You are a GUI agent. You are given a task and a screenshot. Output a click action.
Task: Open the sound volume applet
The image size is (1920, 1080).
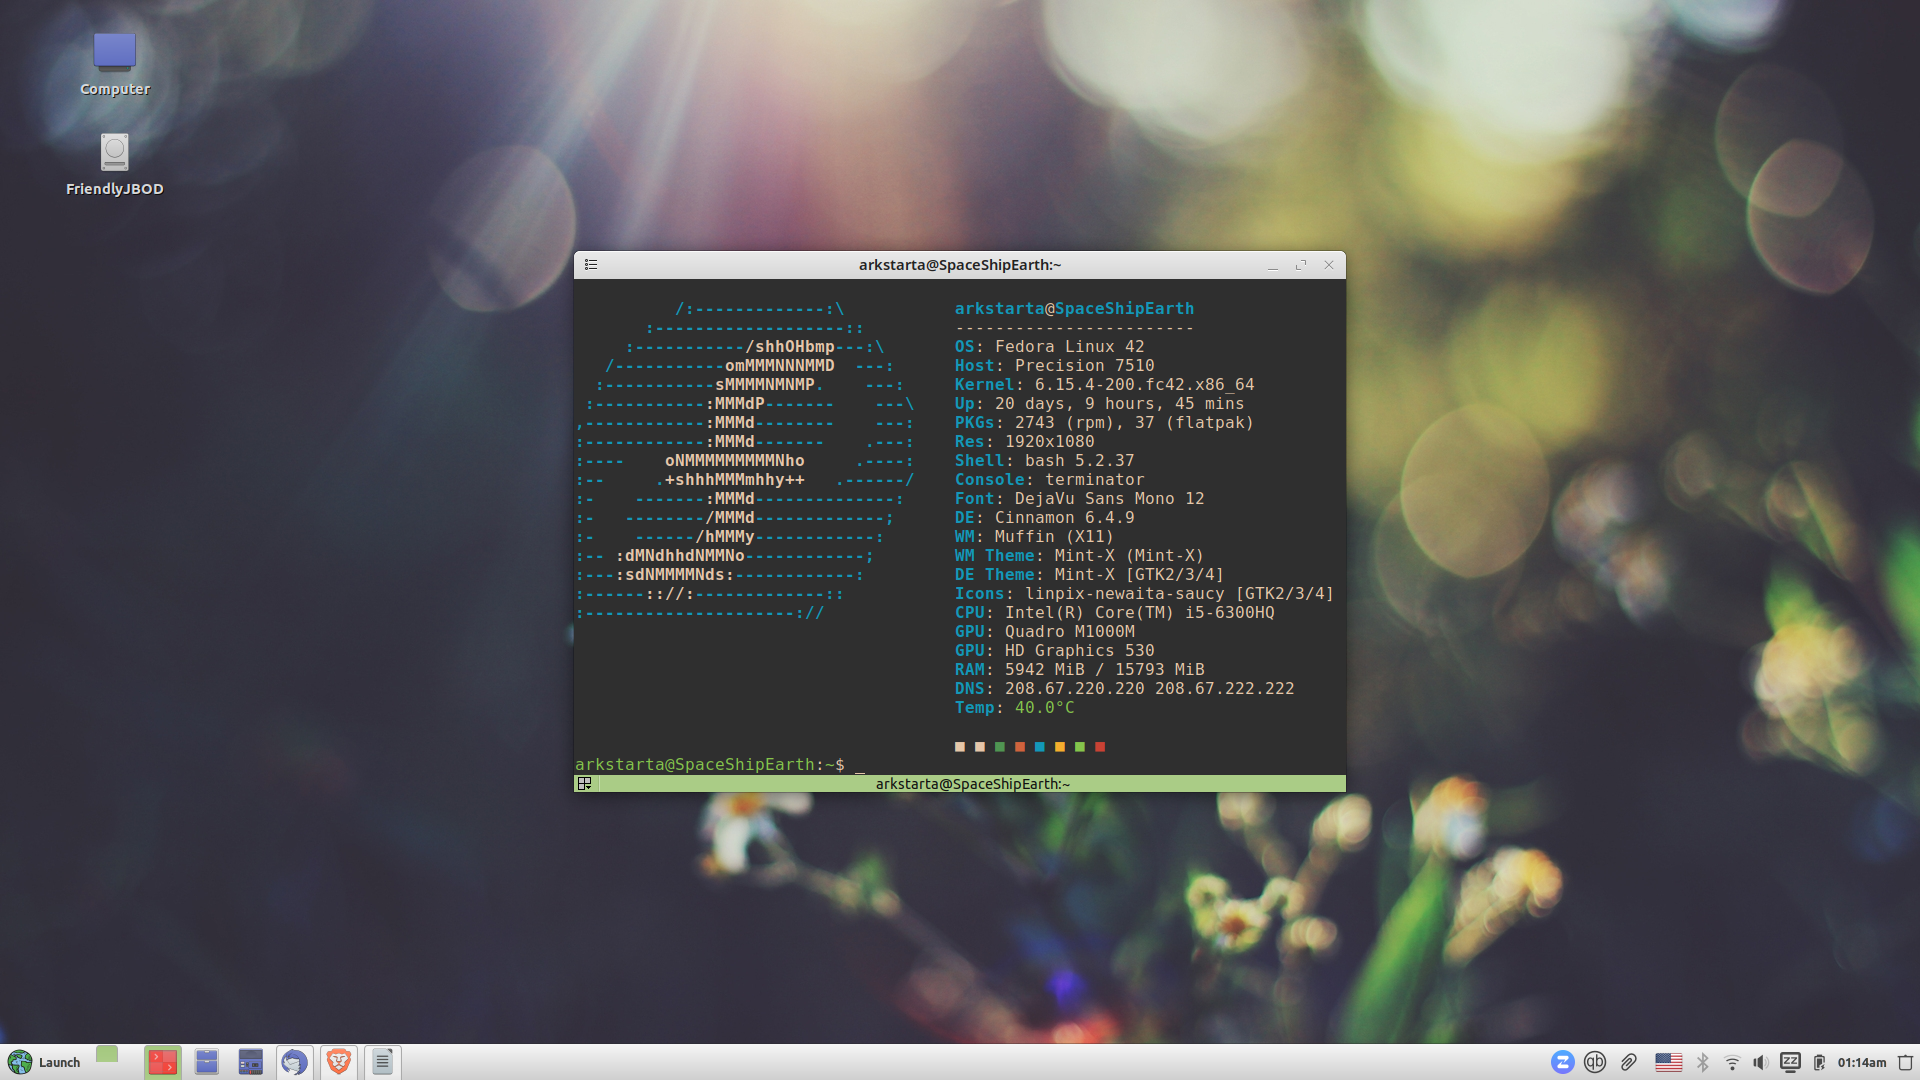1761,1062
